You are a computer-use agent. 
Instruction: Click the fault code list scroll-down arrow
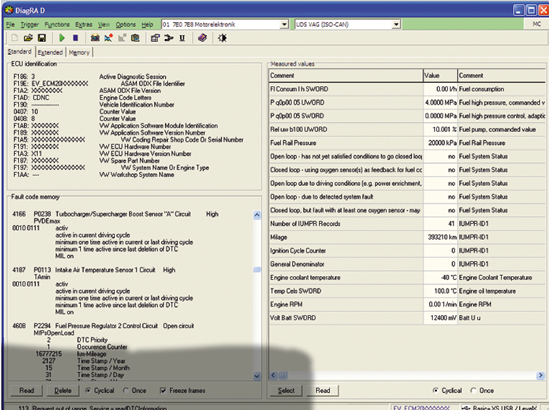[257, 376]
